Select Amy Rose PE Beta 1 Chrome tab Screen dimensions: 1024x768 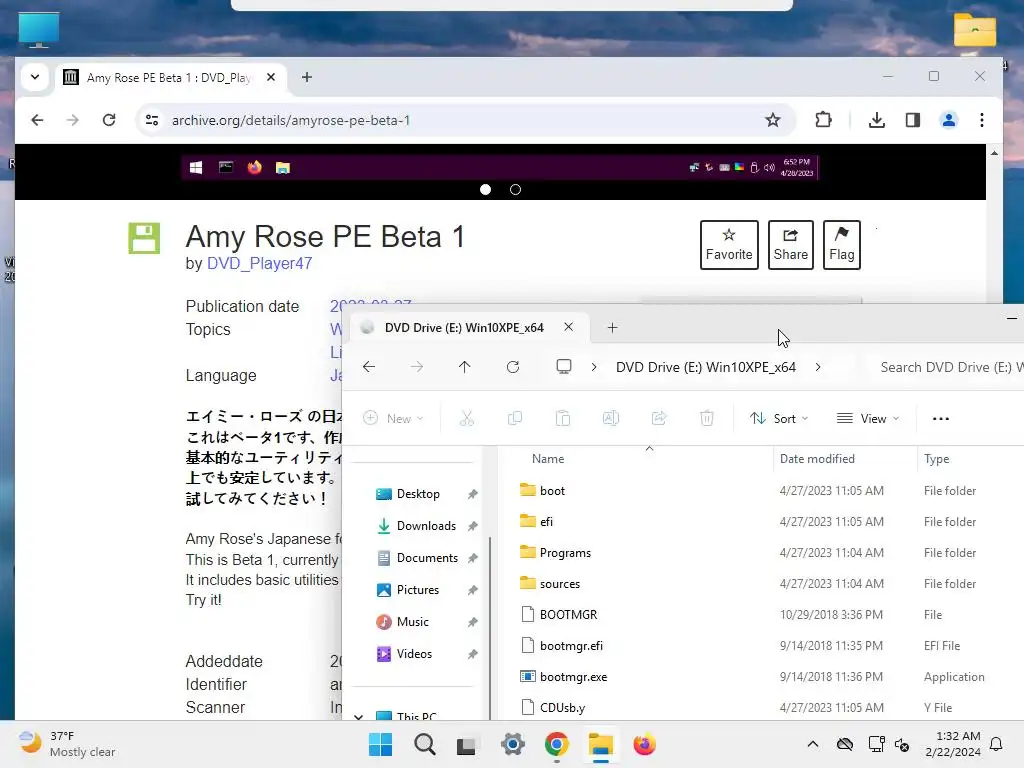pyautogui.click(x=171, y=78)
